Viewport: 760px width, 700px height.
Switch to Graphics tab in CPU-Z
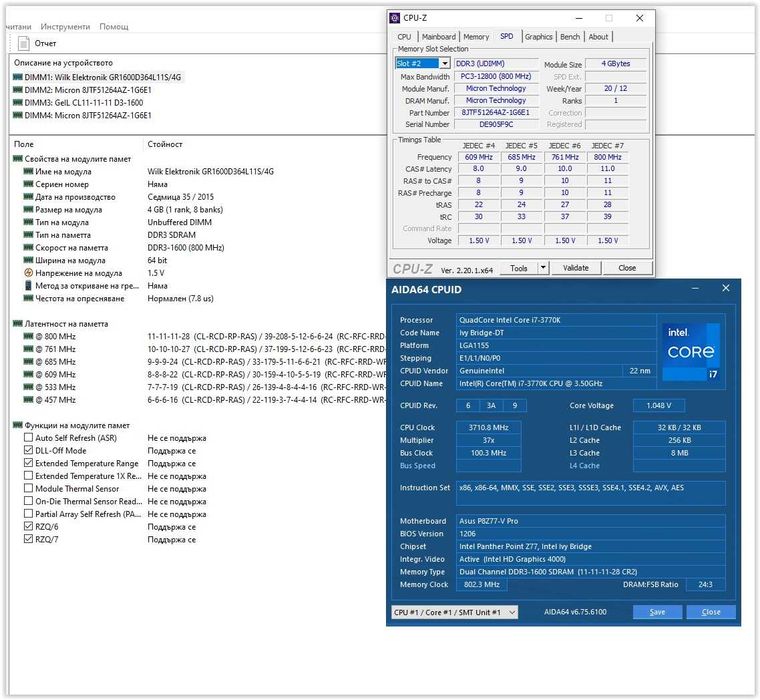(538, 37)
